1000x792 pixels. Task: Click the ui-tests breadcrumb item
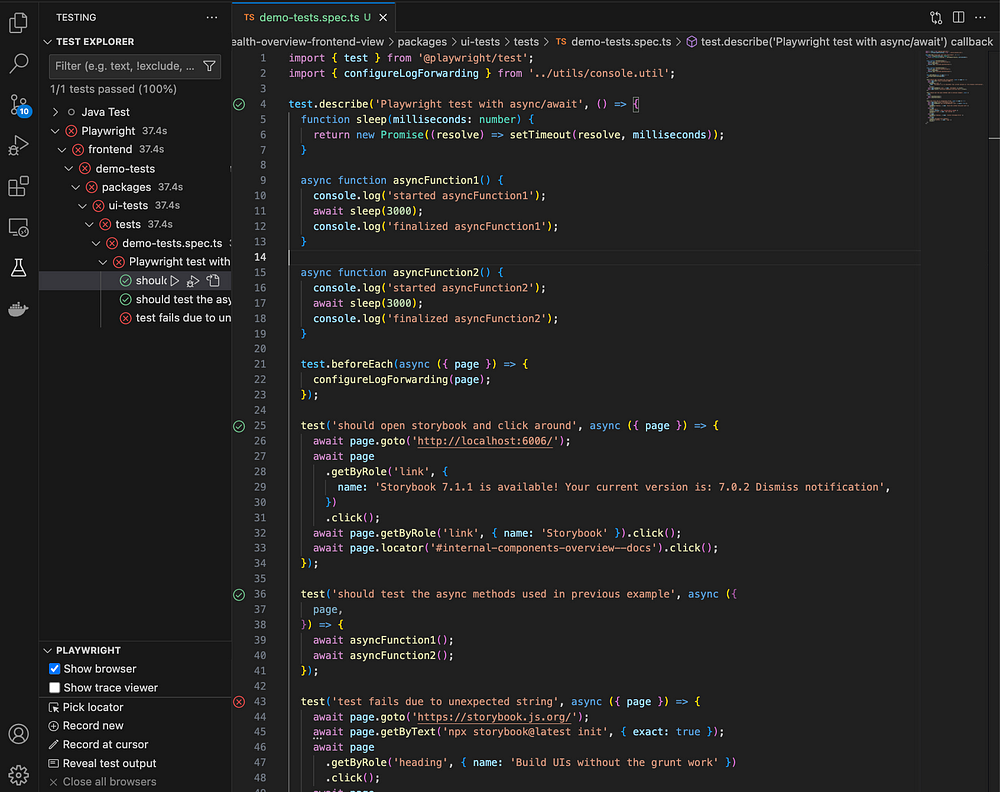[480, 41]
